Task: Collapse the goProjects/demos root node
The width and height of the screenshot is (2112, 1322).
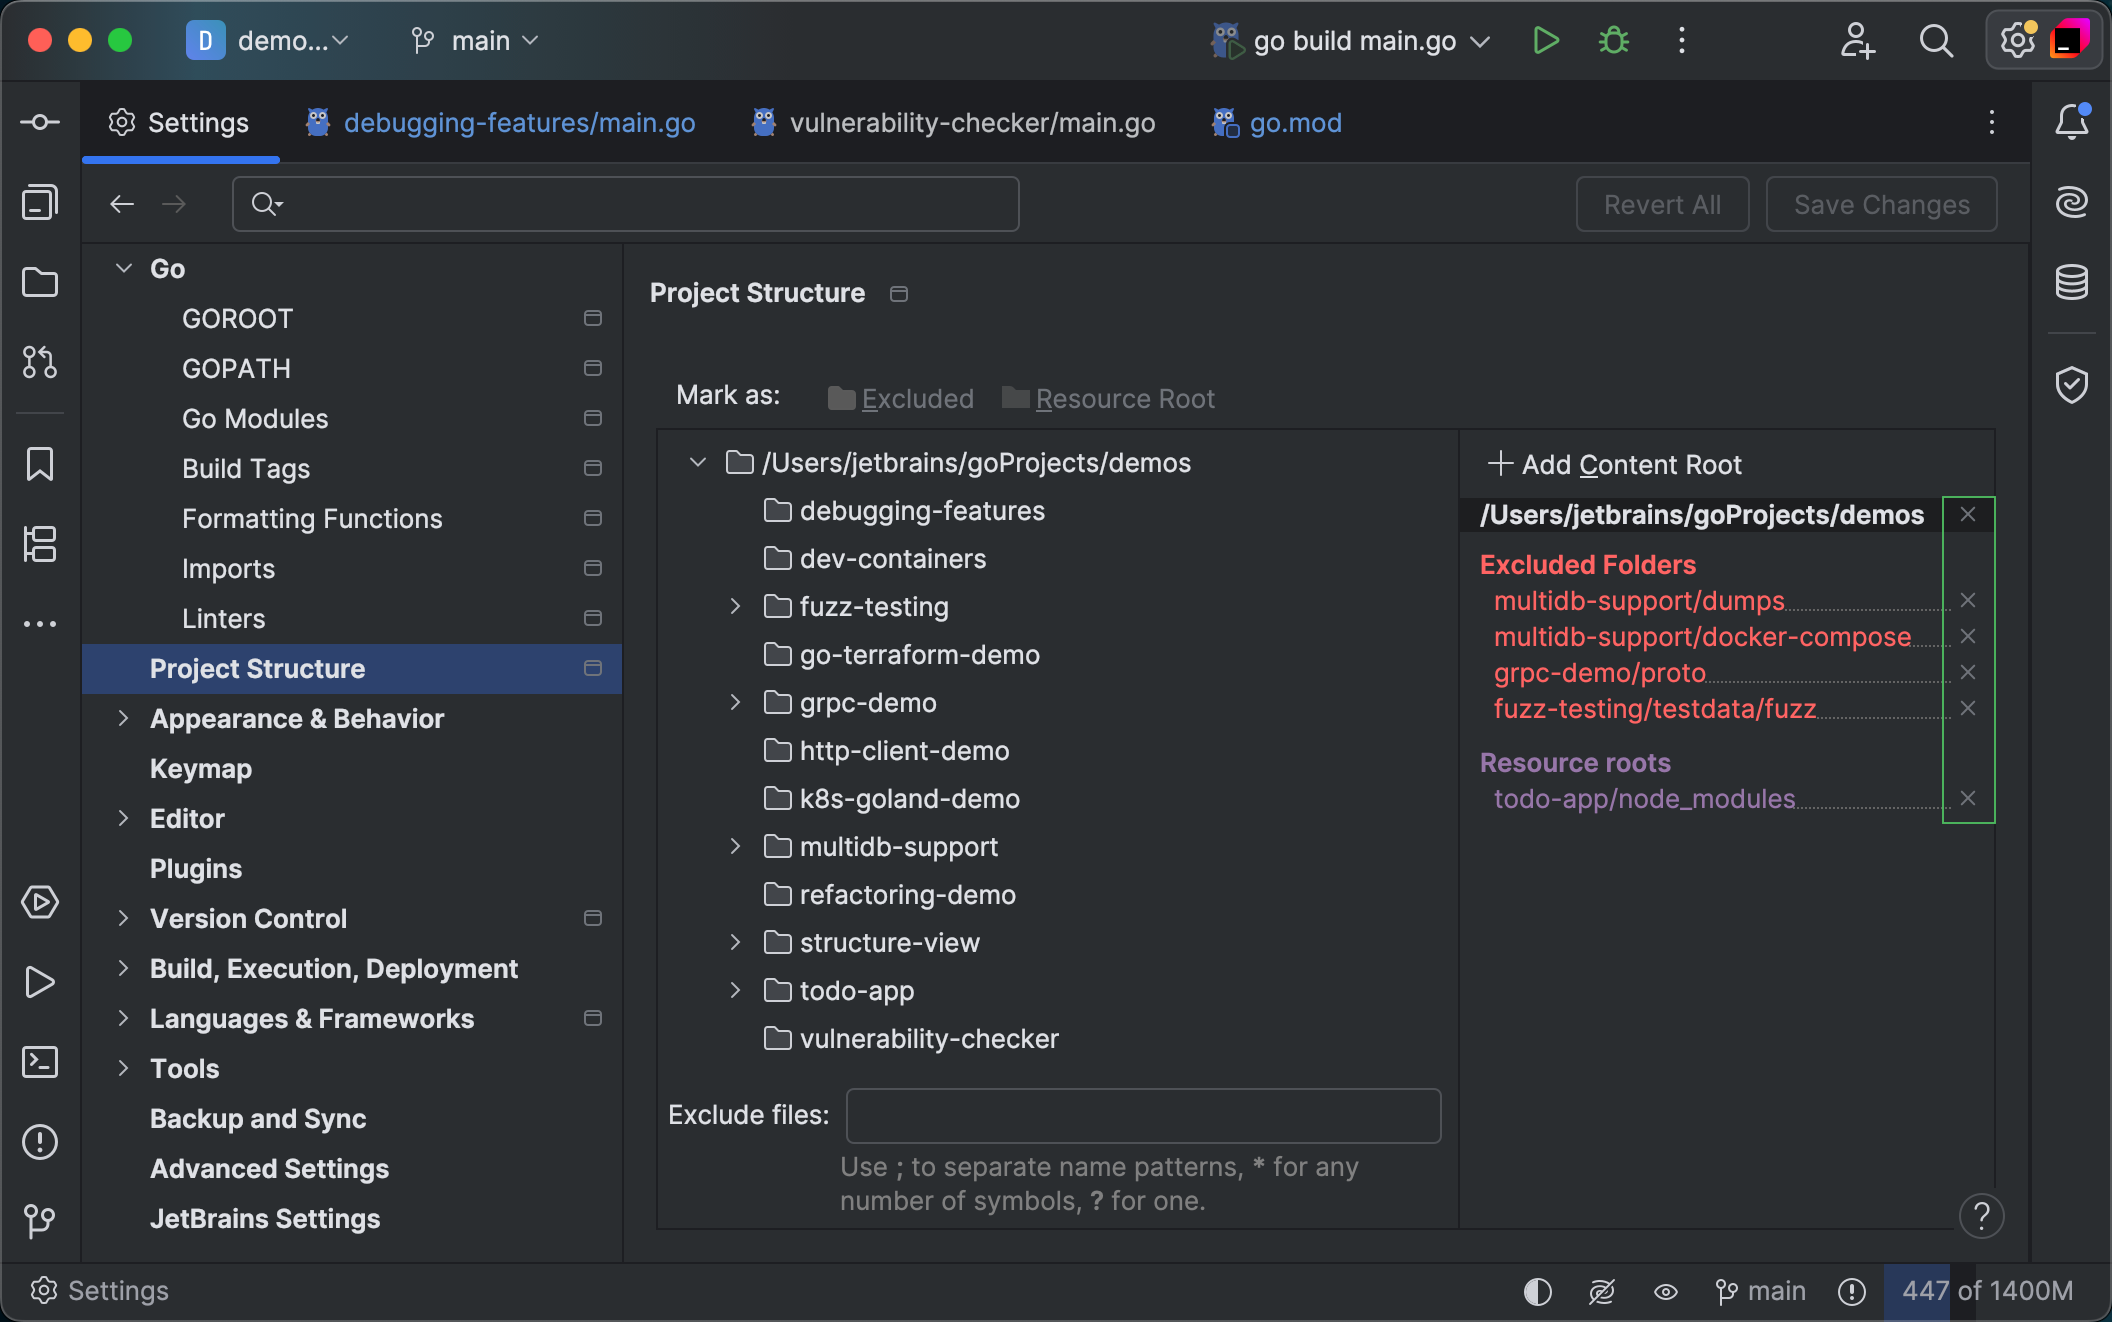Action: [x=697, y=462]
